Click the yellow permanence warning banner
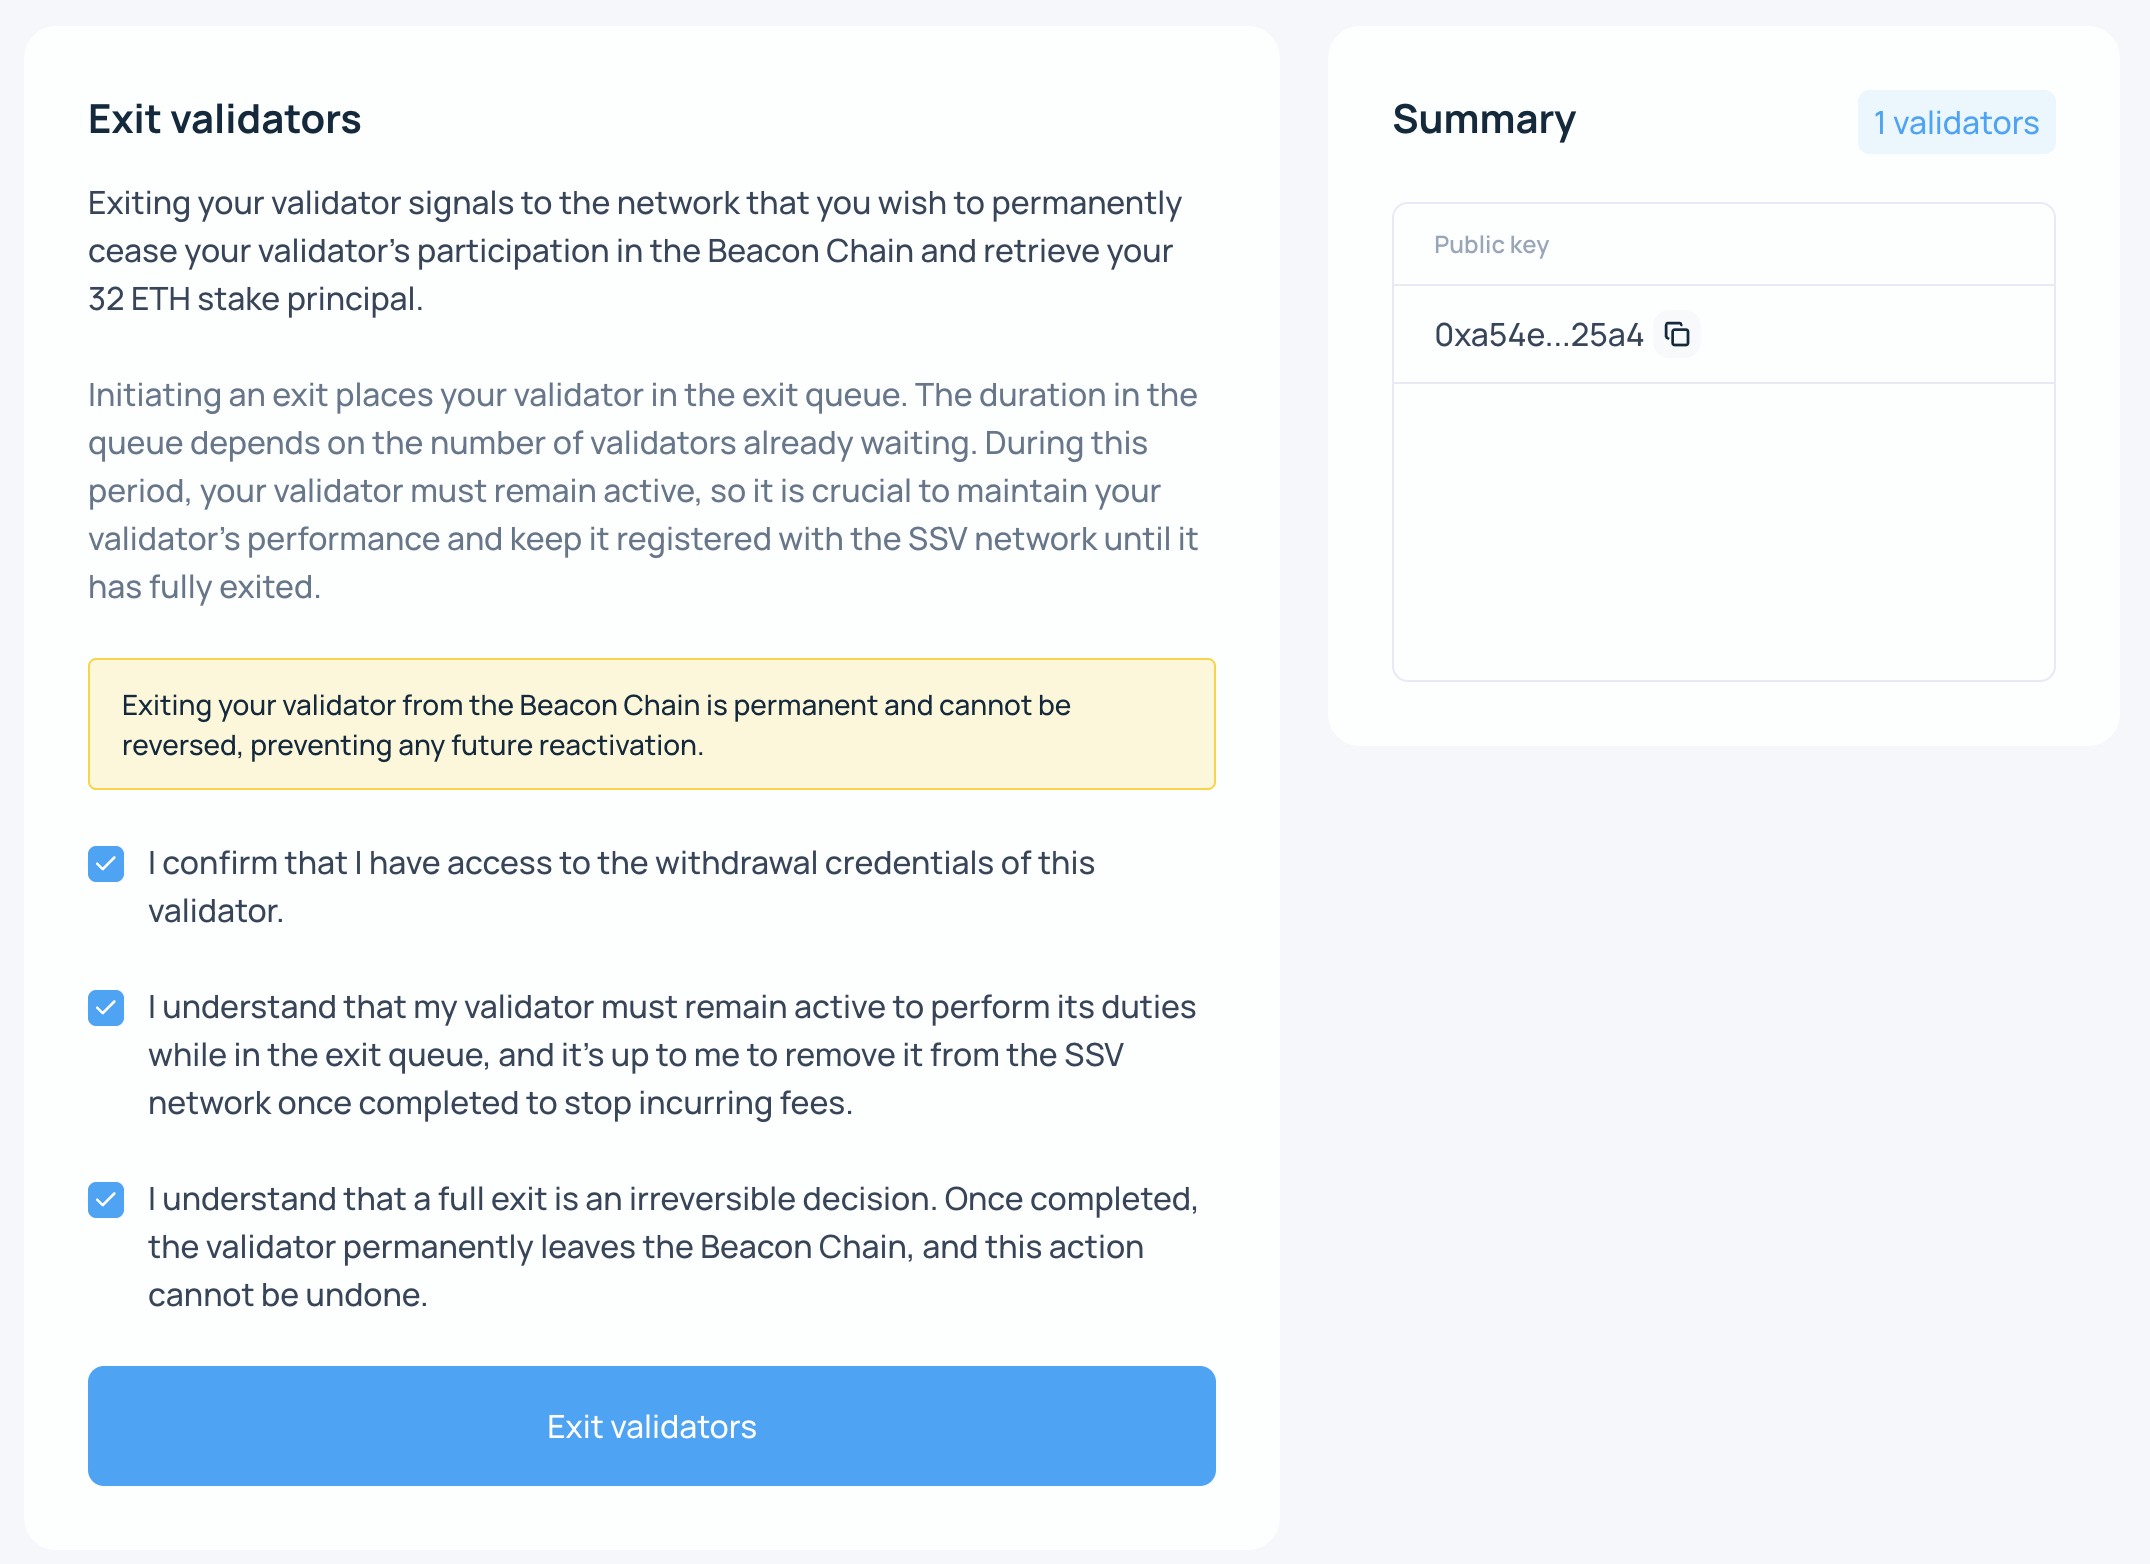The width and height of the screenshot is (2150, 1564). pos(651,724)
